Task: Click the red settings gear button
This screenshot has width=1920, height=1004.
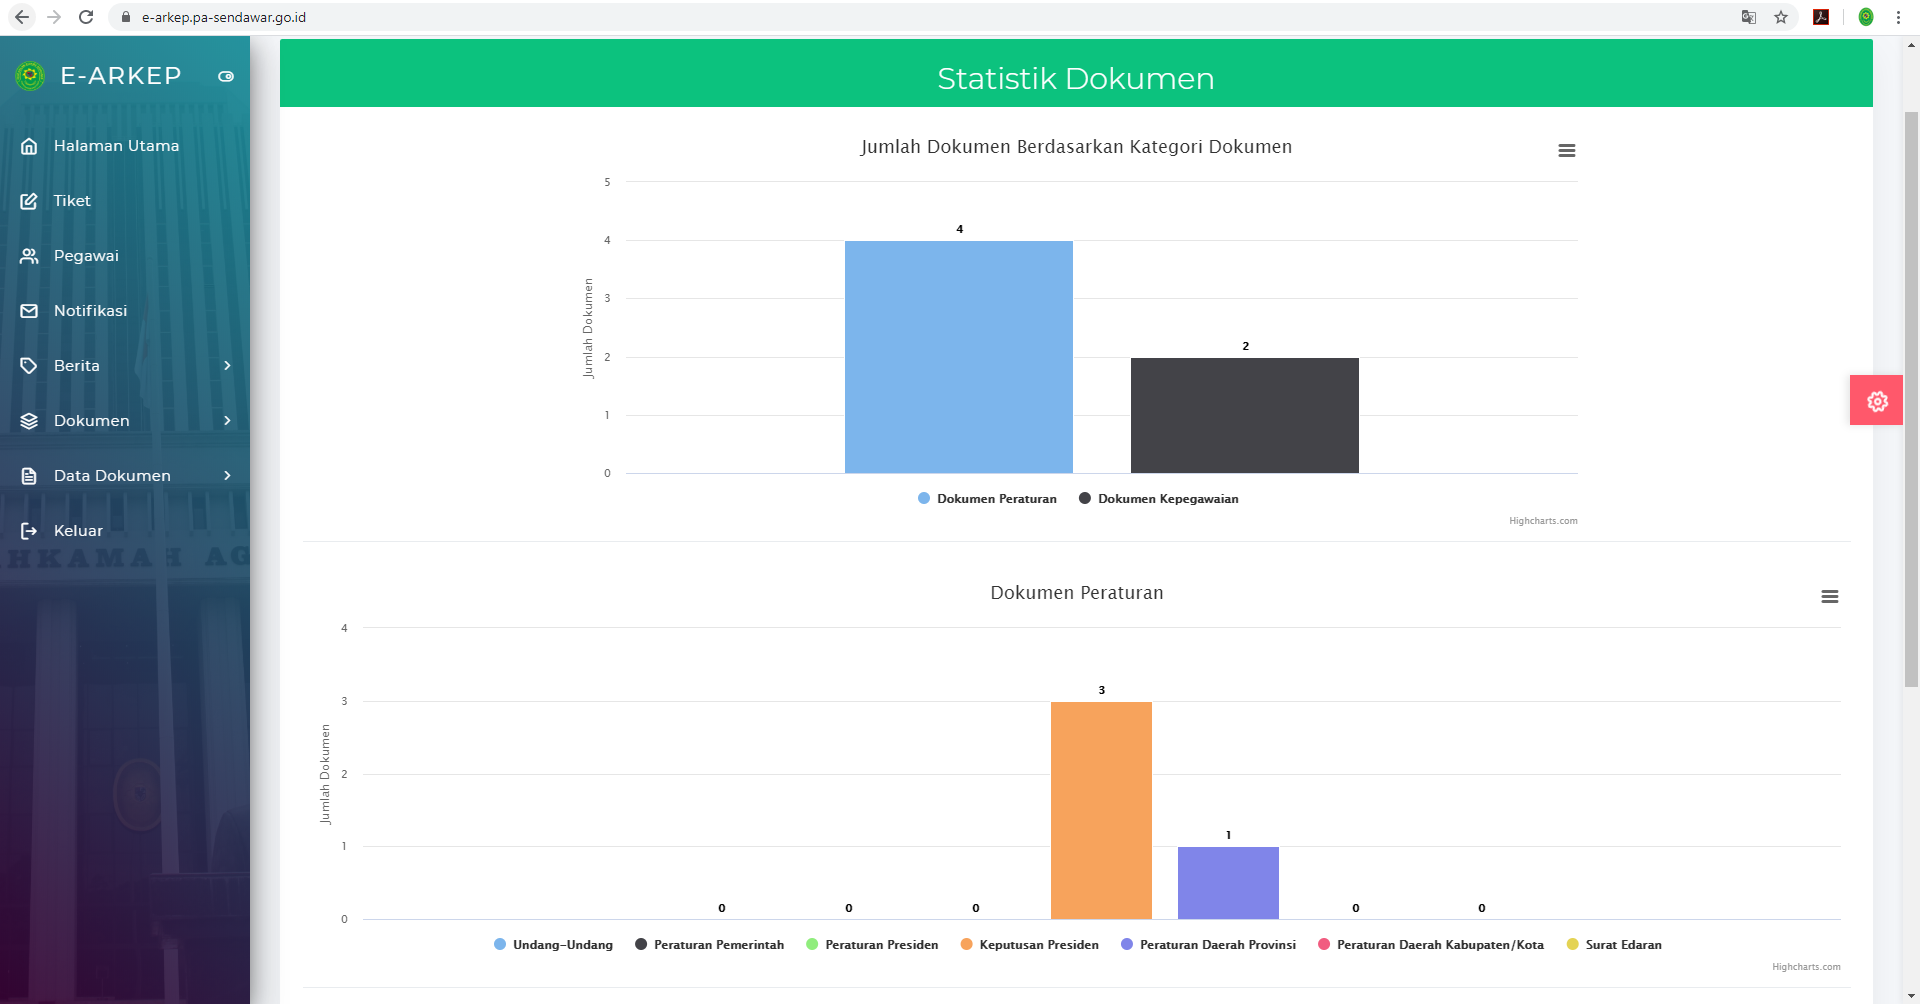Action: (x=1877, y=401)
